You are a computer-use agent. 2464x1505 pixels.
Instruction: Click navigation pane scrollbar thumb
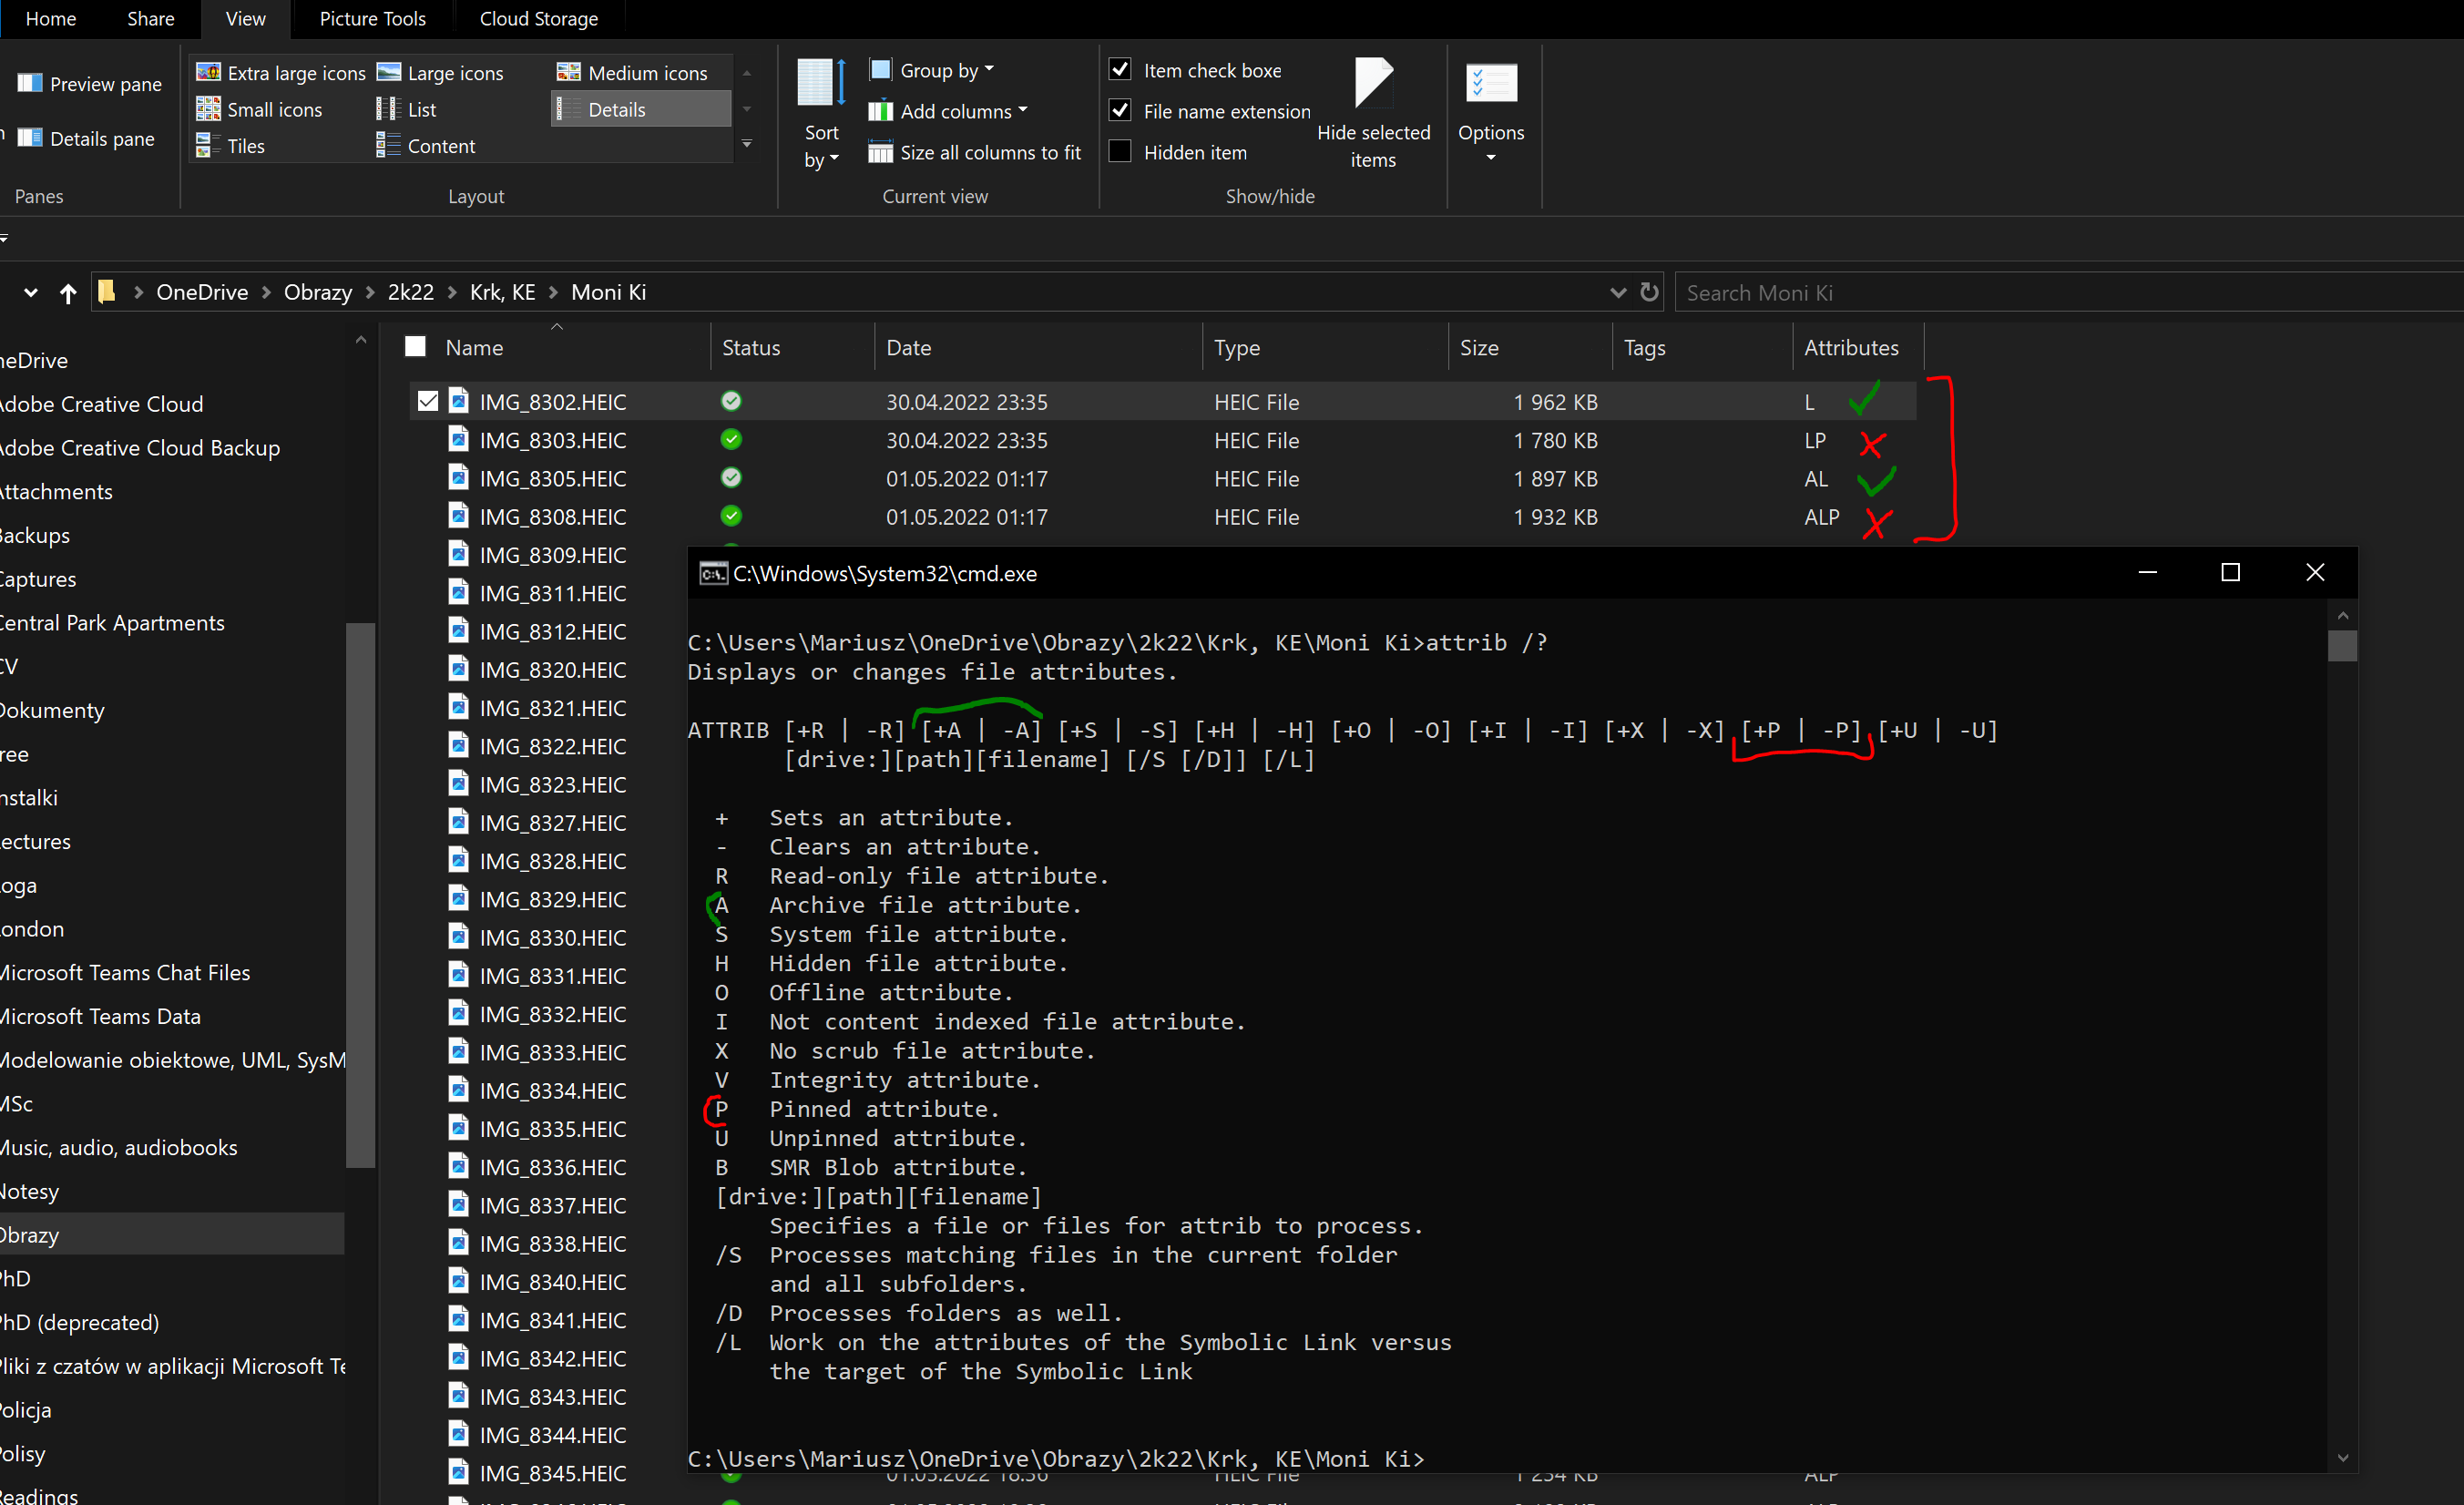click(x=359, y=894)
